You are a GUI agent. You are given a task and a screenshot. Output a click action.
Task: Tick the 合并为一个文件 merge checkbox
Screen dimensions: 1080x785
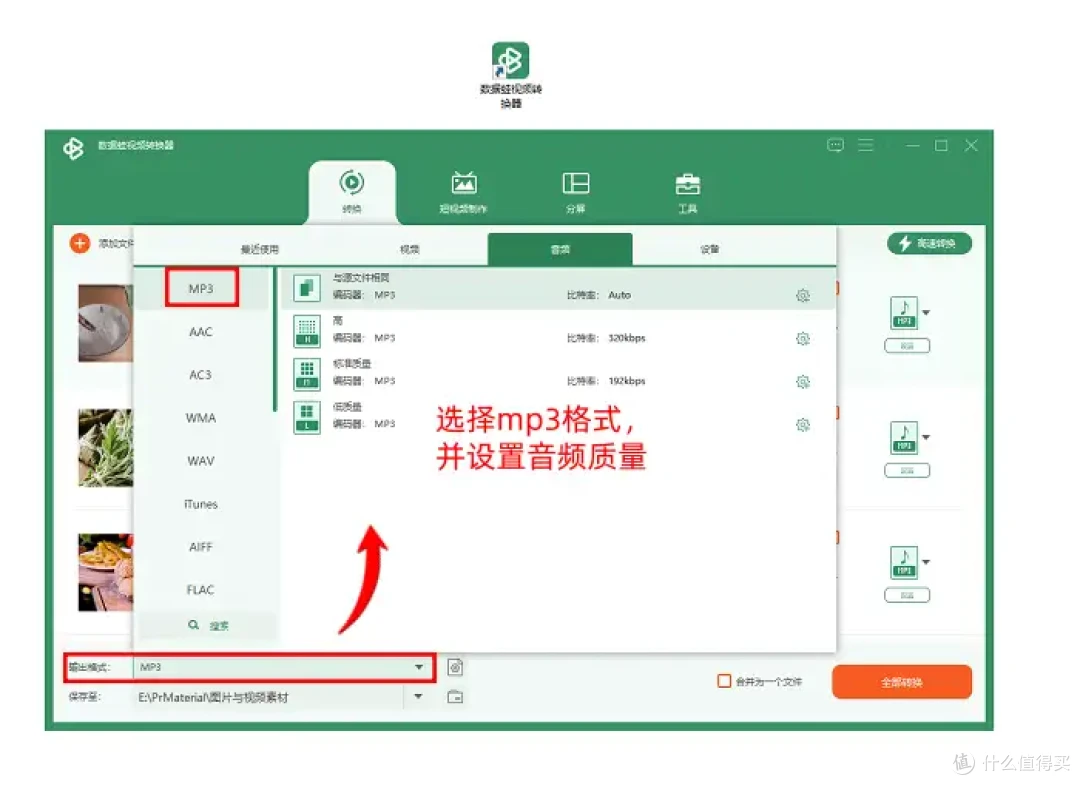[x=724, y=681]
